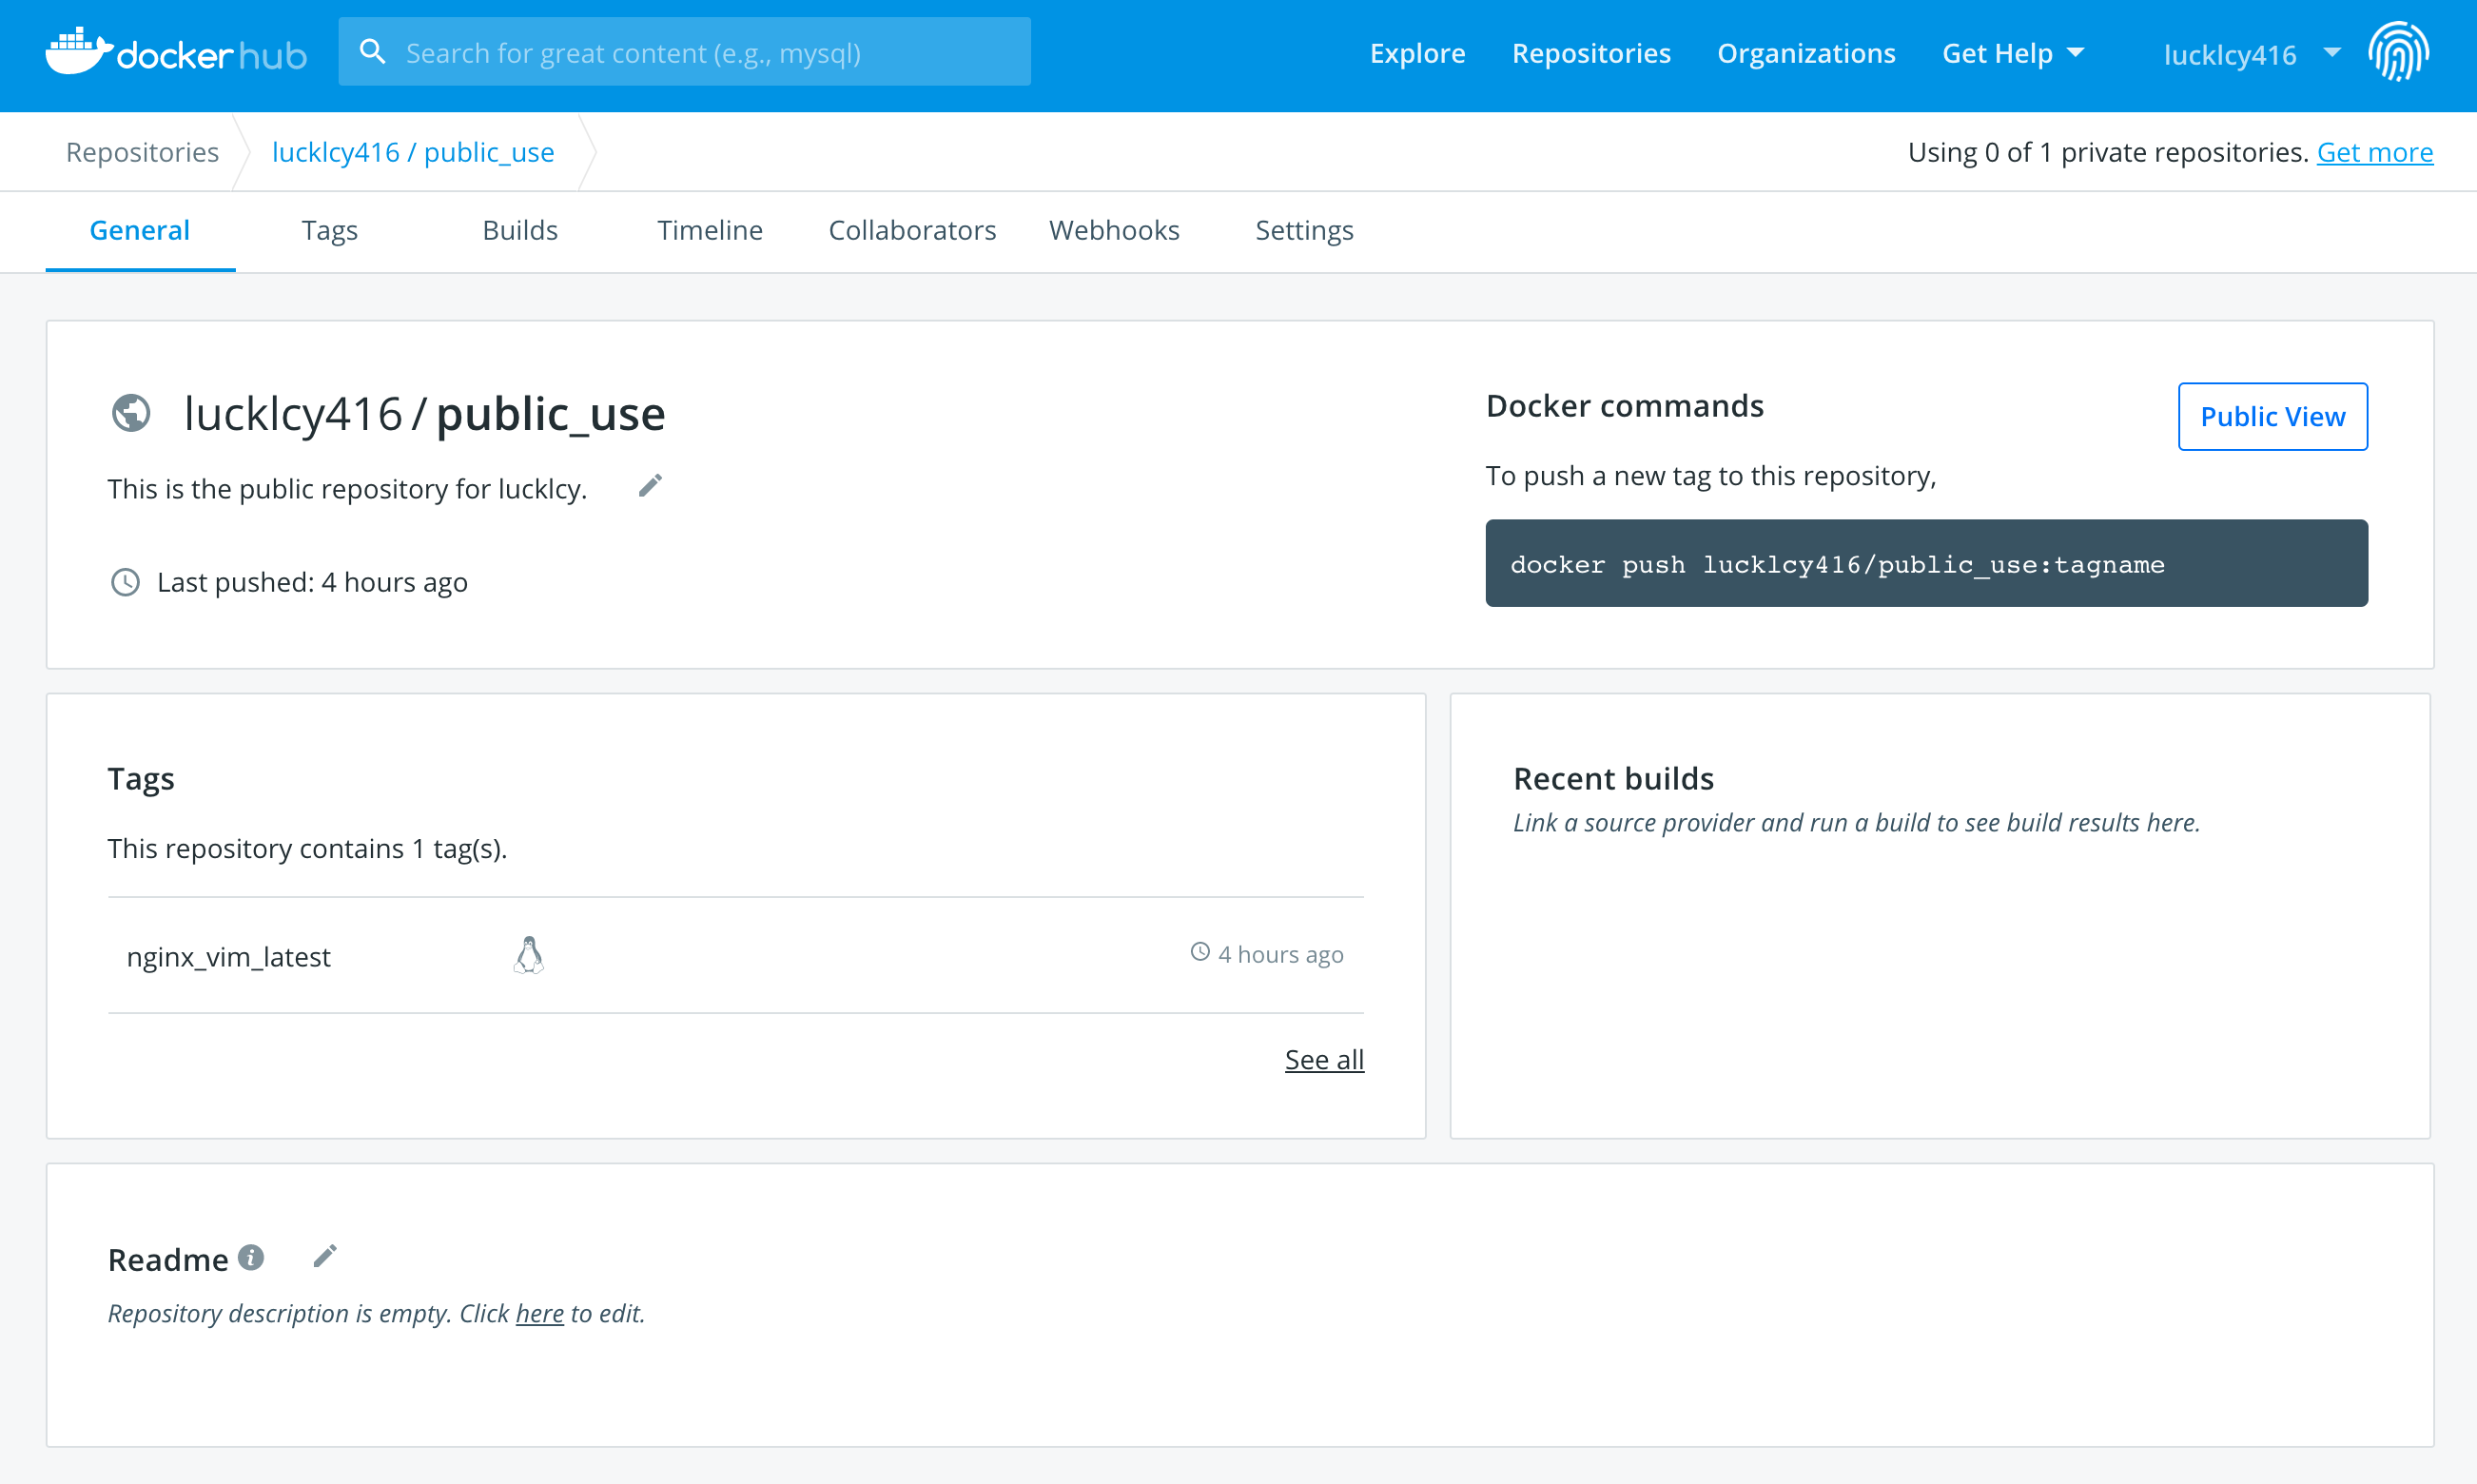Click the Get more private repositories link
This screenshot has width=2477, height=1484.
click(x=2375, y=152)
